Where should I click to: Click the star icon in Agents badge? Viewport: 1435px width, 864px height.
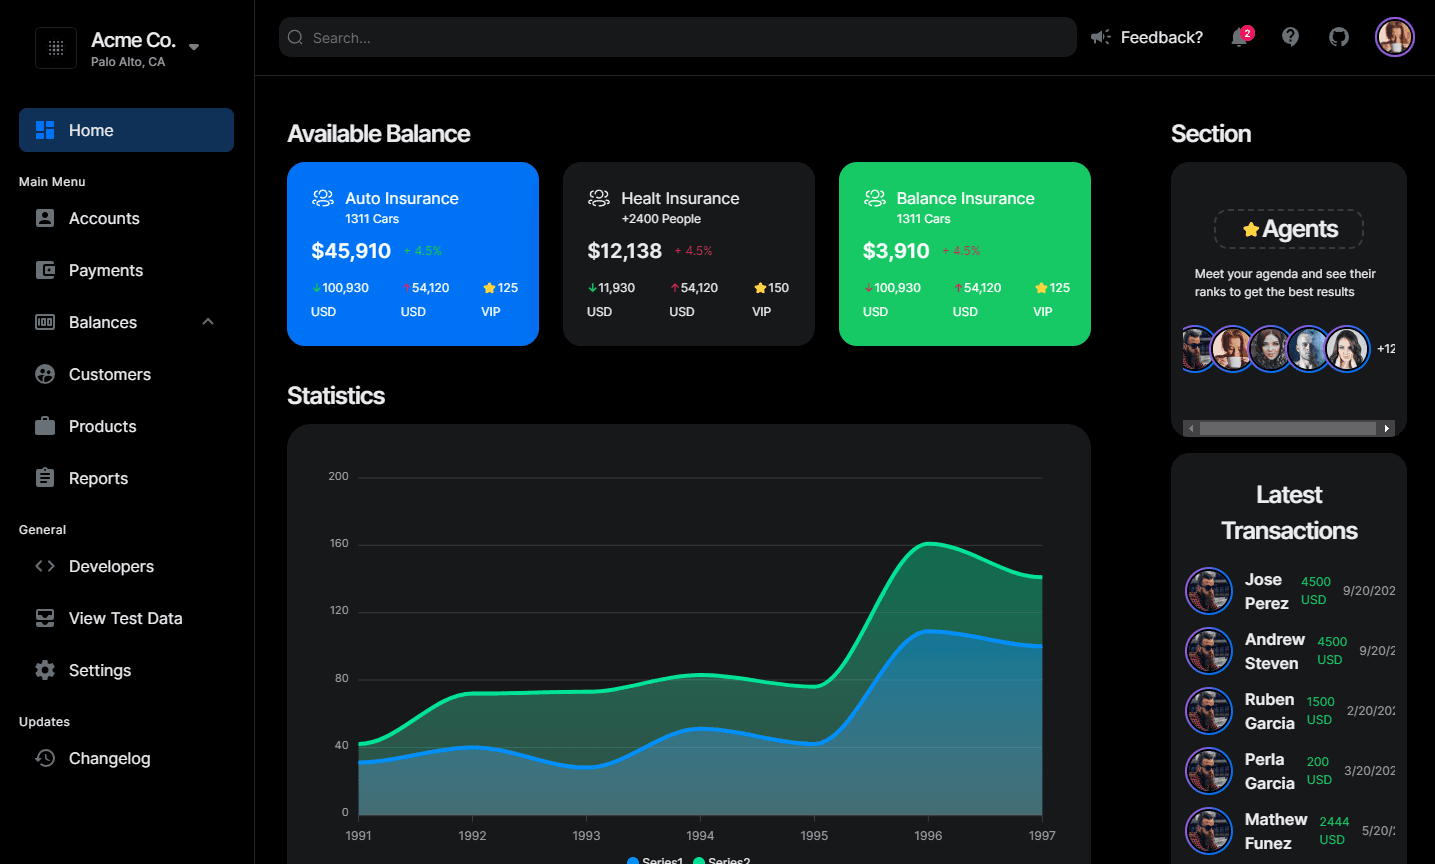[x=1251, y=230]
